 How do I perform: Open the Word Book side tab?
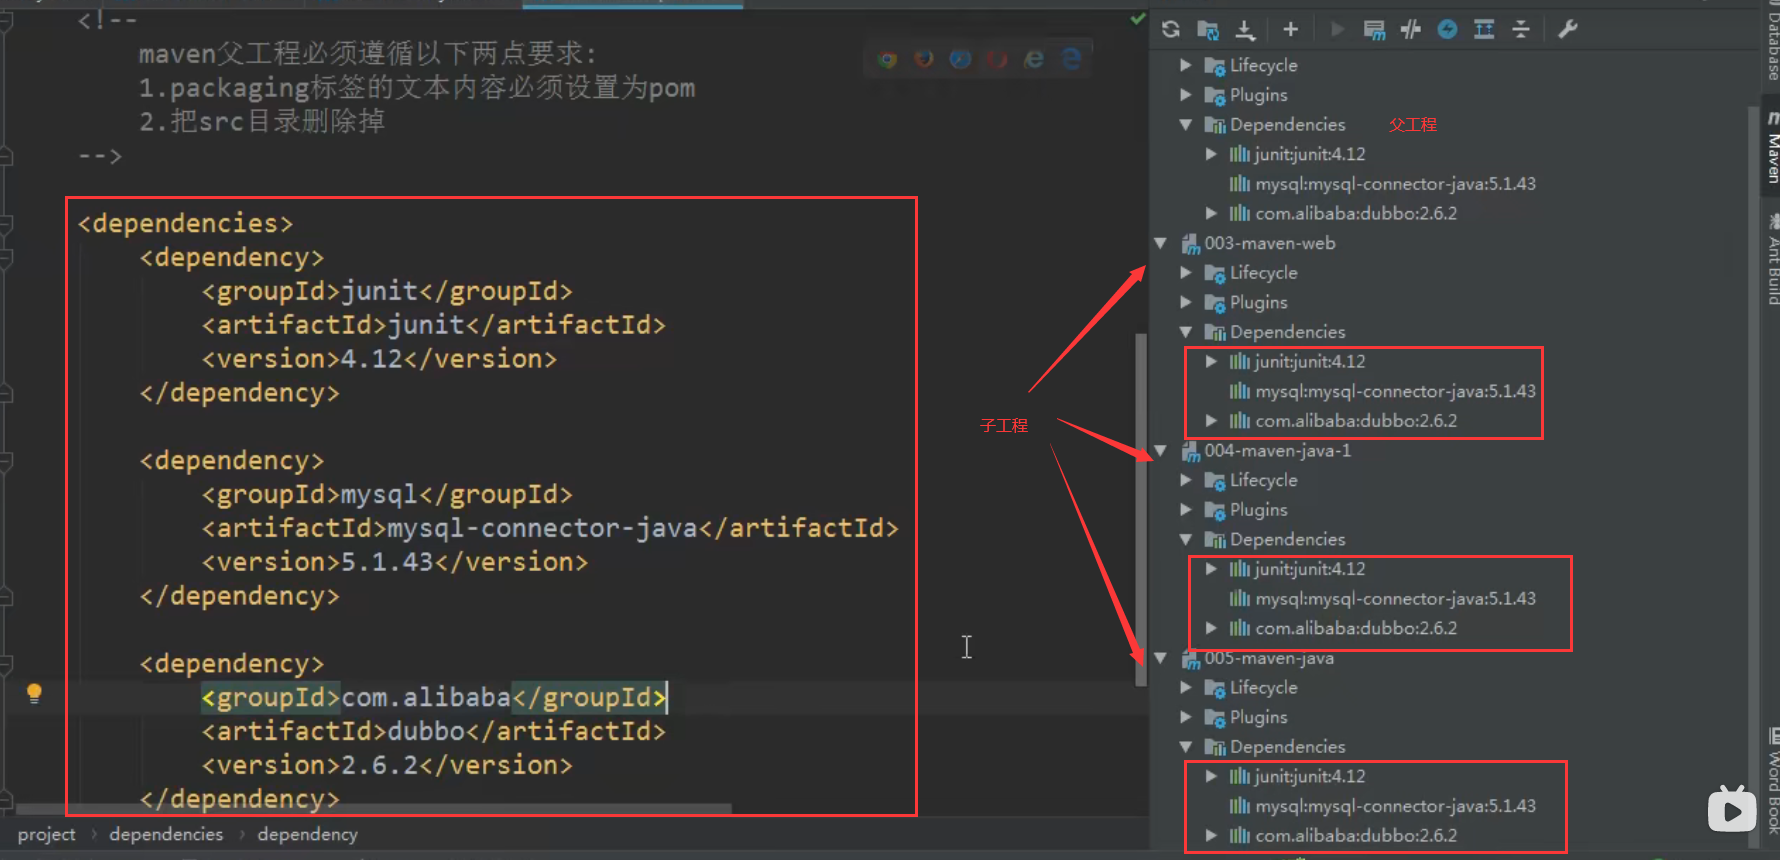pos(1771,782)
